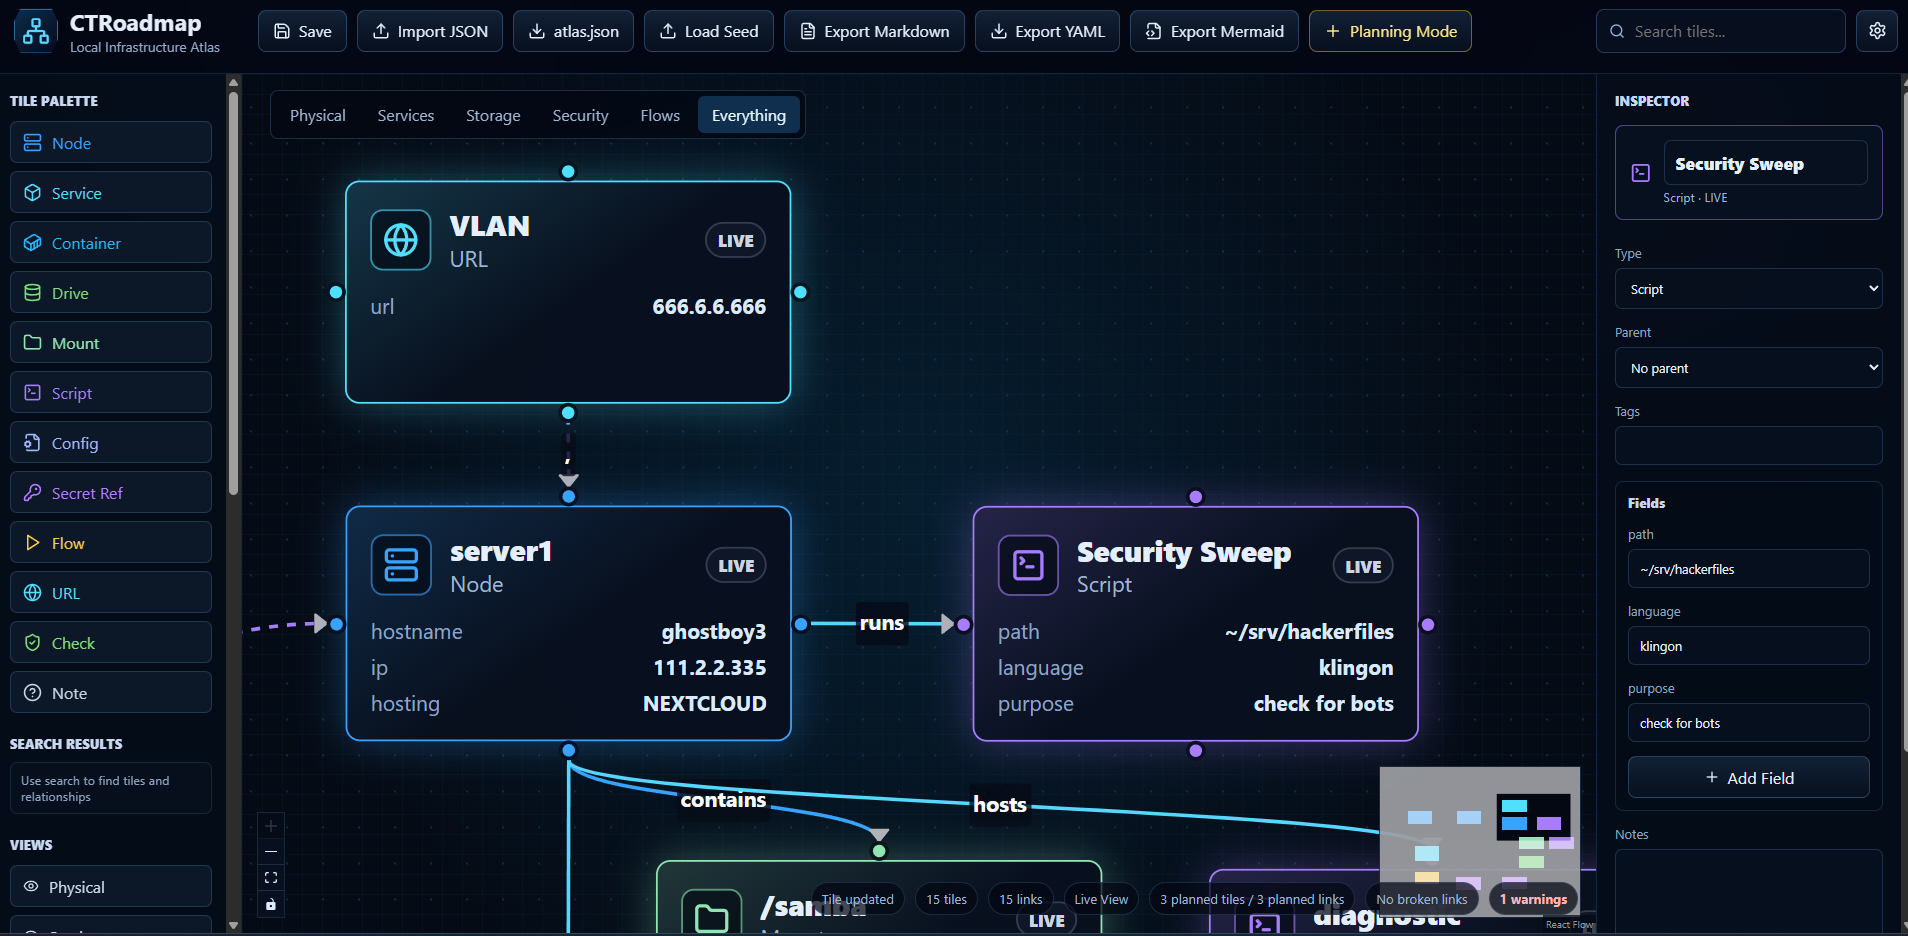This screenshot has height=936, width=1908.
Task: Click the language field input
Action: click(1748, 646)
